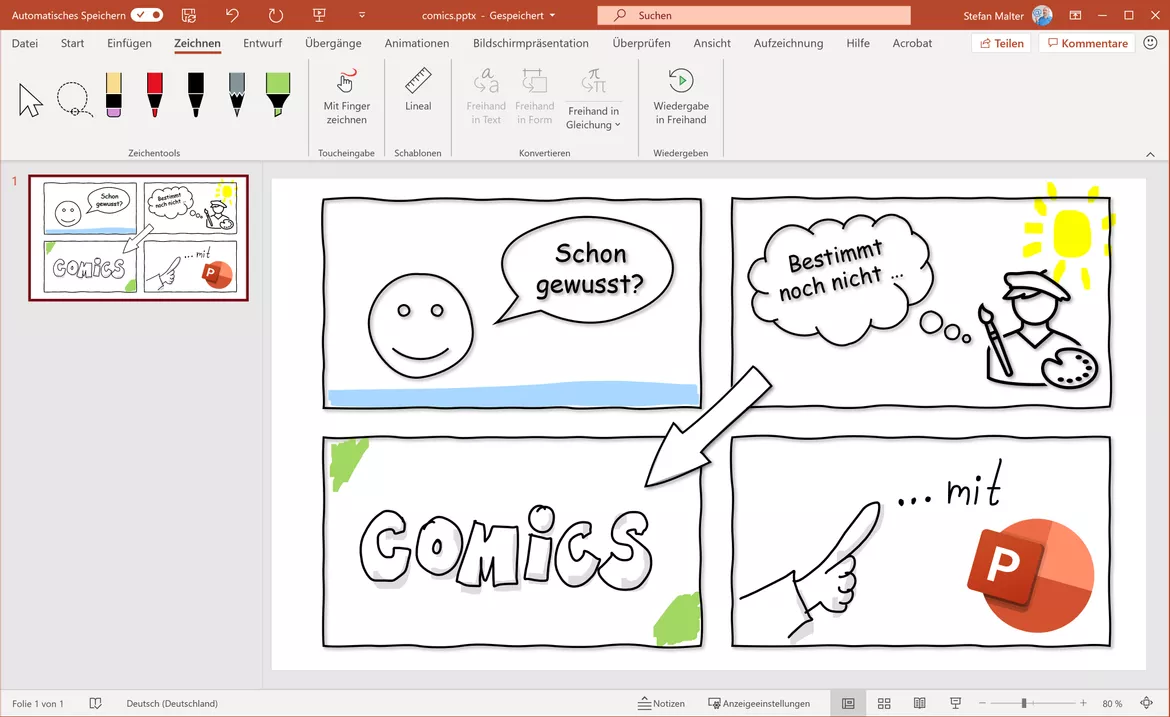This screenshot has height=717, width=1170.
Task: Switch to reading view
Action: (920, 704)
